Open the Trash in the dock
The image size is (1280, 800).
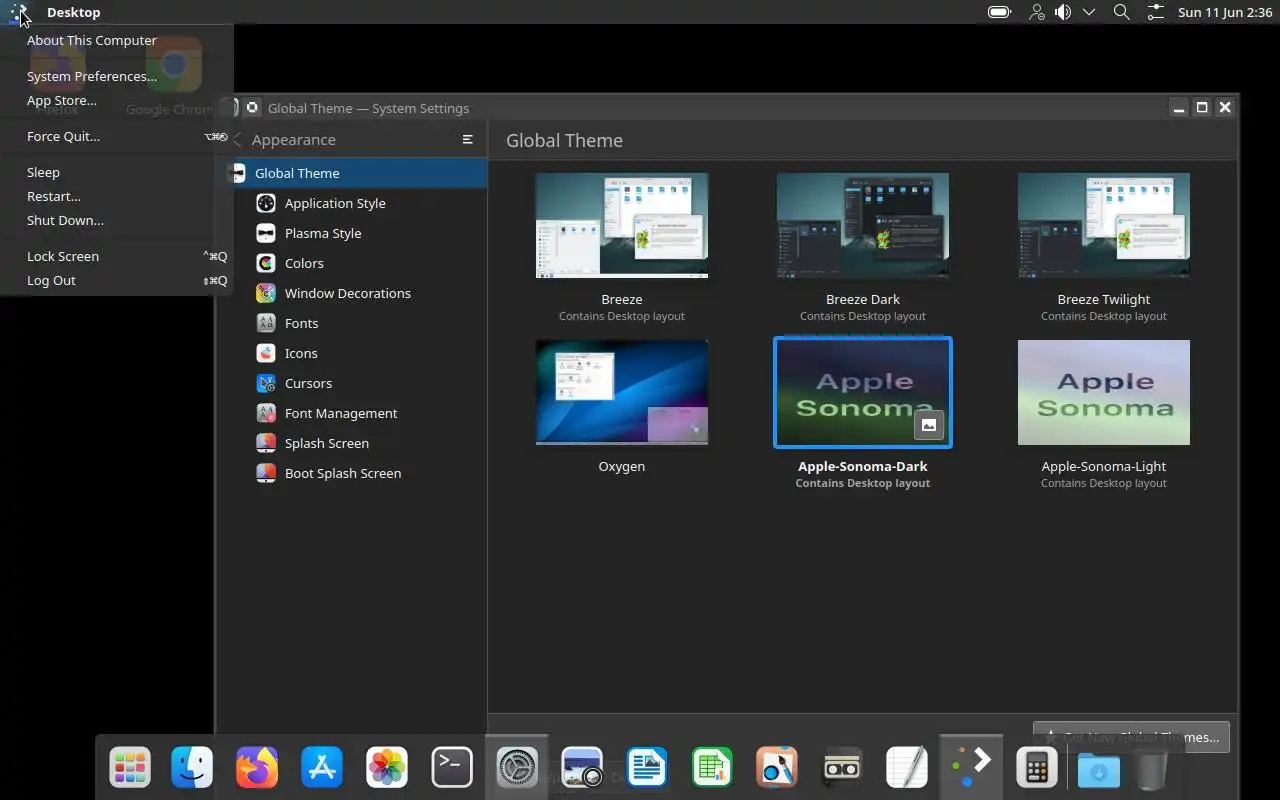coord(1151,770)
